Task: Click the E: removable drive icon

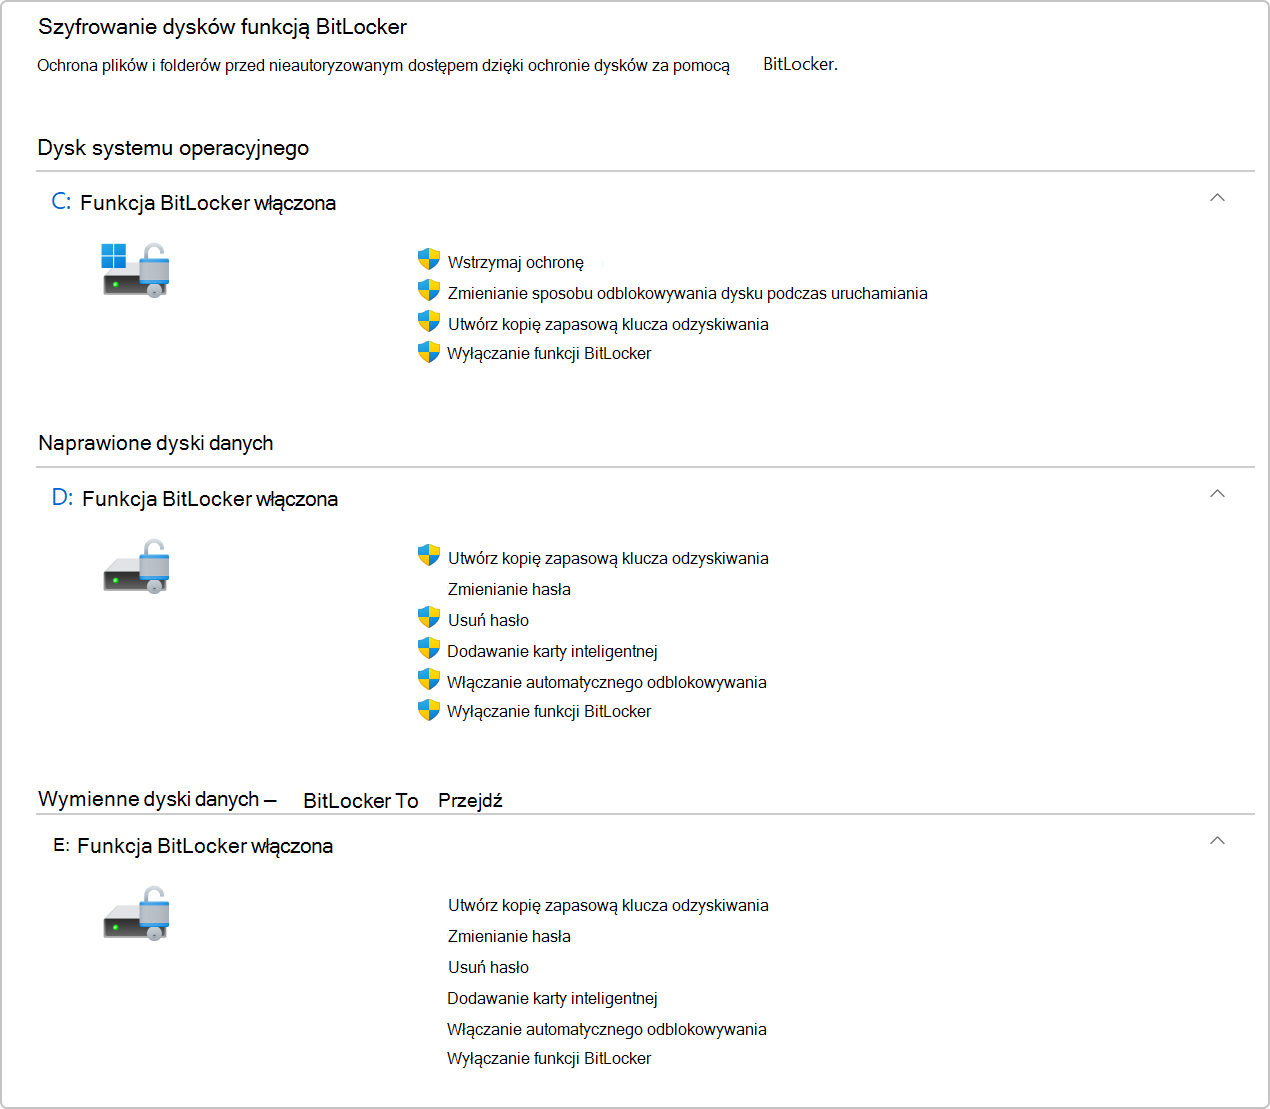Action: pos(136,913)
